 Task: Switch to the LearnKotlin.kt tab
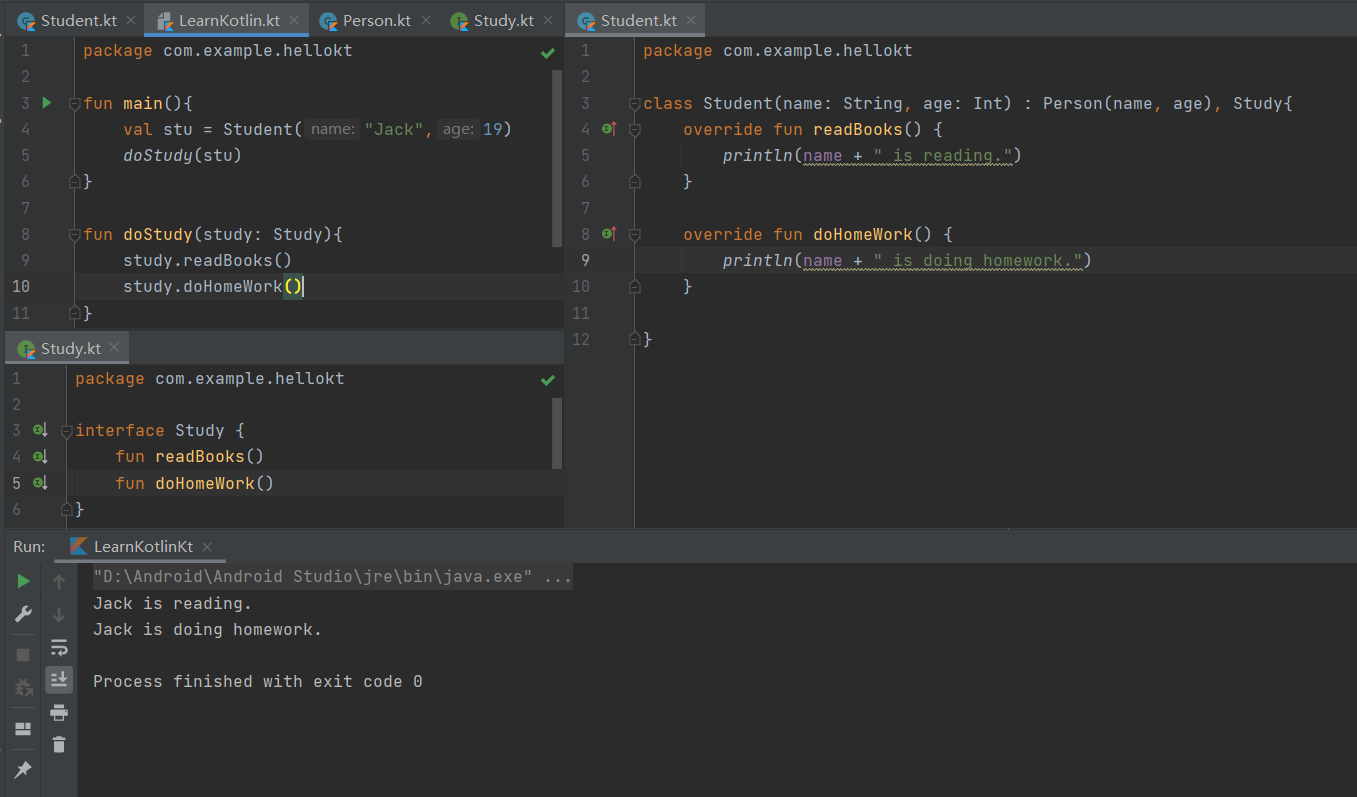pos(228,20)
